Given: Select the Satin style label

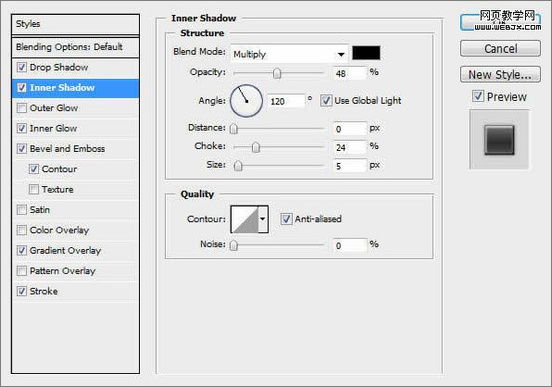Looking at the screenshot, I should [x=39, y=210].
